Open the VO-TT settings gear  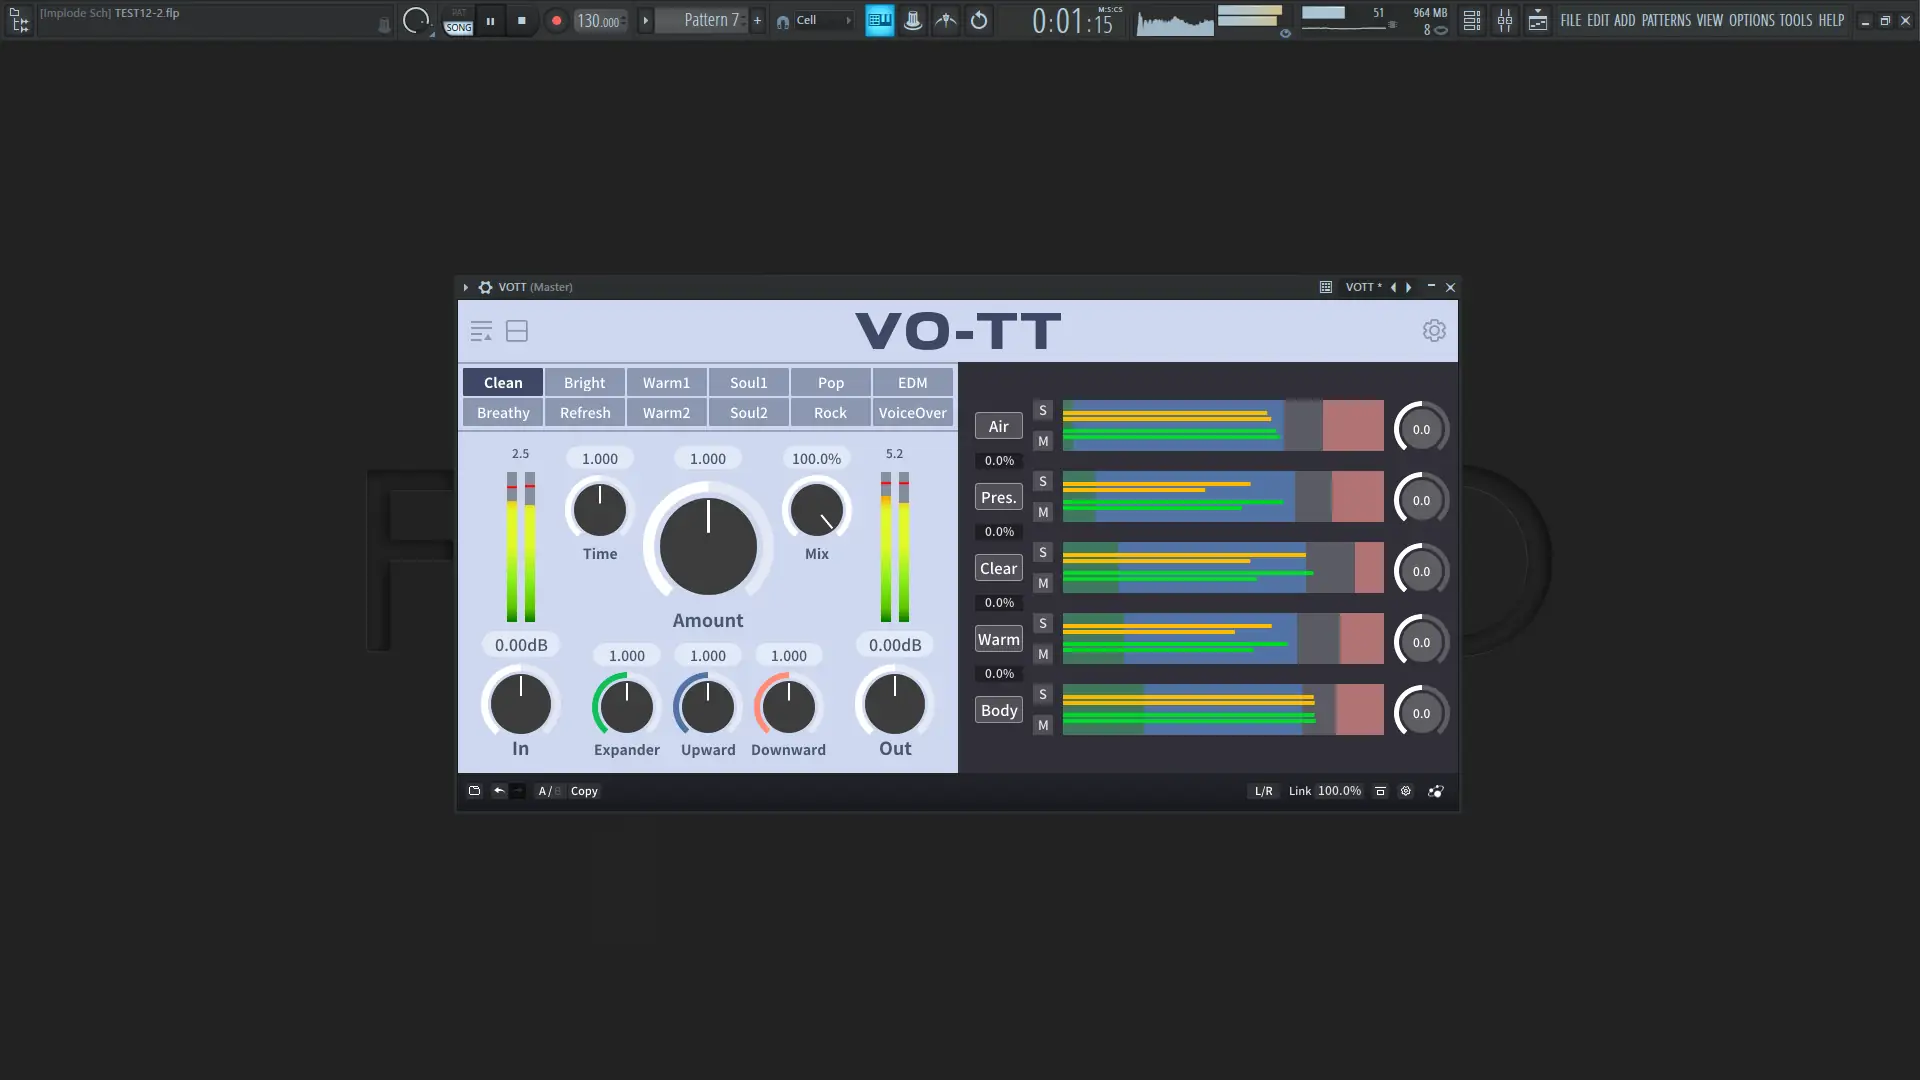coord(1434,331)
